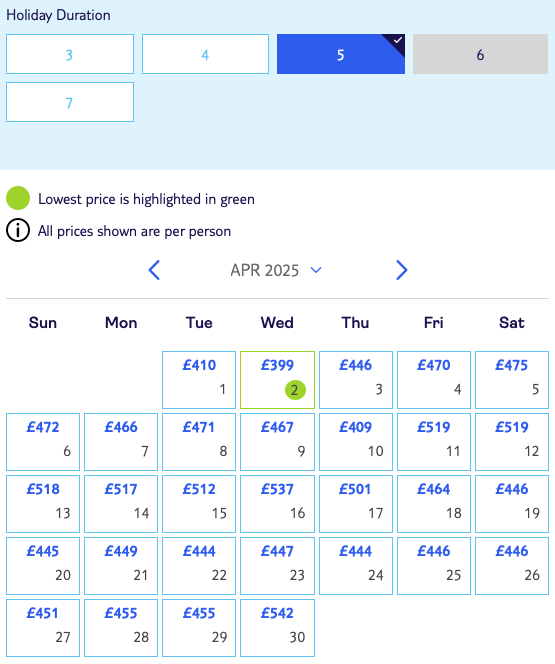Image resolution: width=555 pixels, height=664 pixels.
Task: Choose April 22 priced £444
Action: (199, 566)
